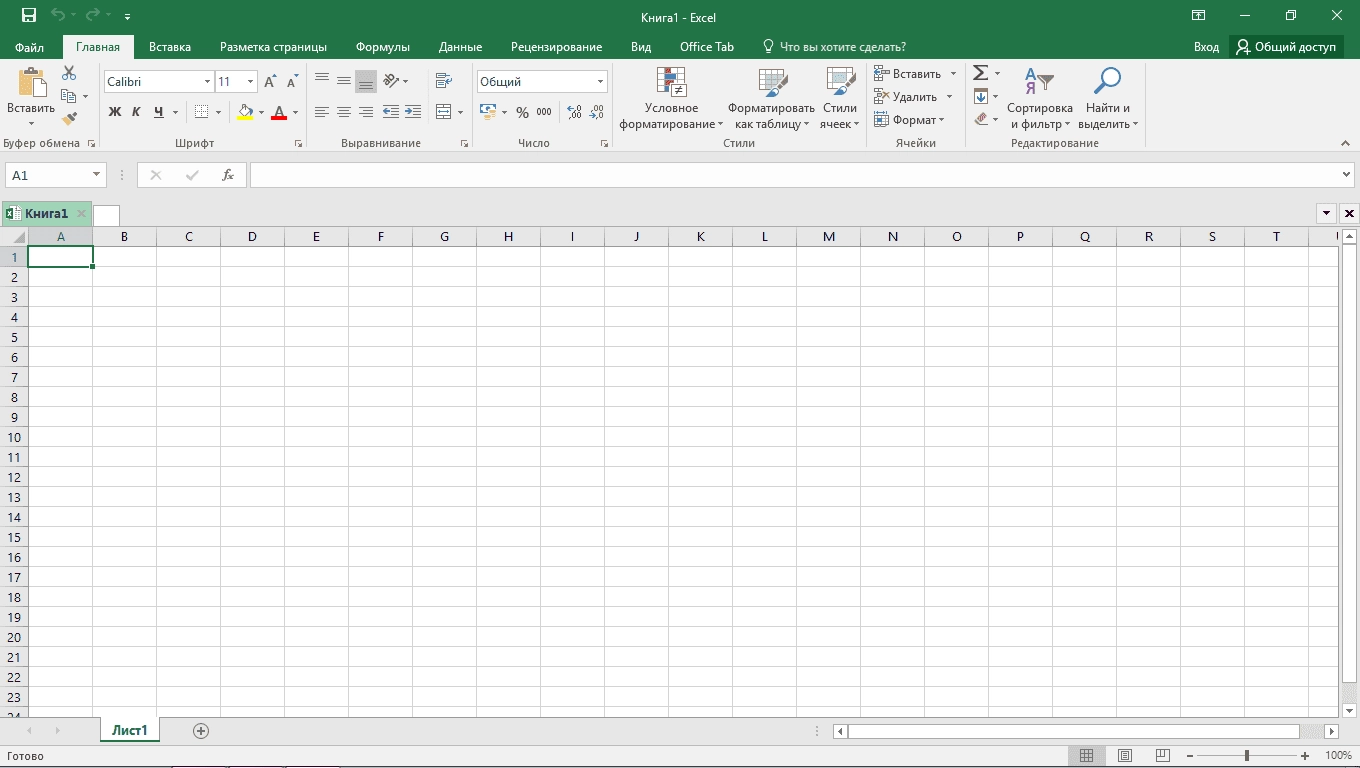
Task: Apply percent style format
Action: click(x=522, y=112)
